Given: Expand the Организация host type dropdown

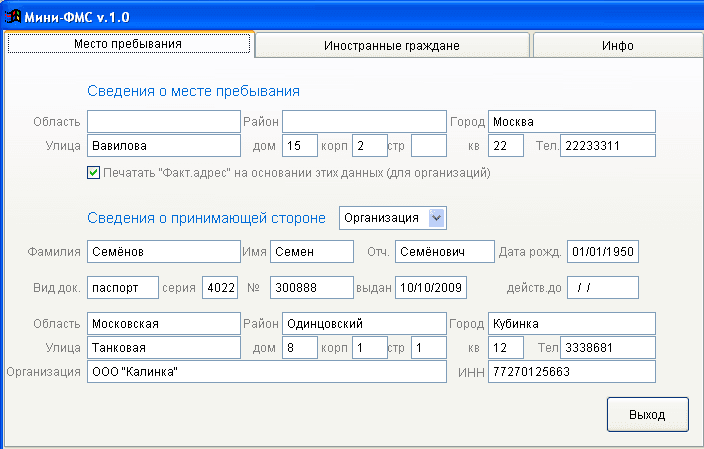Looking at the screenshot, I should pyautogui.click(x=436, y=218).
